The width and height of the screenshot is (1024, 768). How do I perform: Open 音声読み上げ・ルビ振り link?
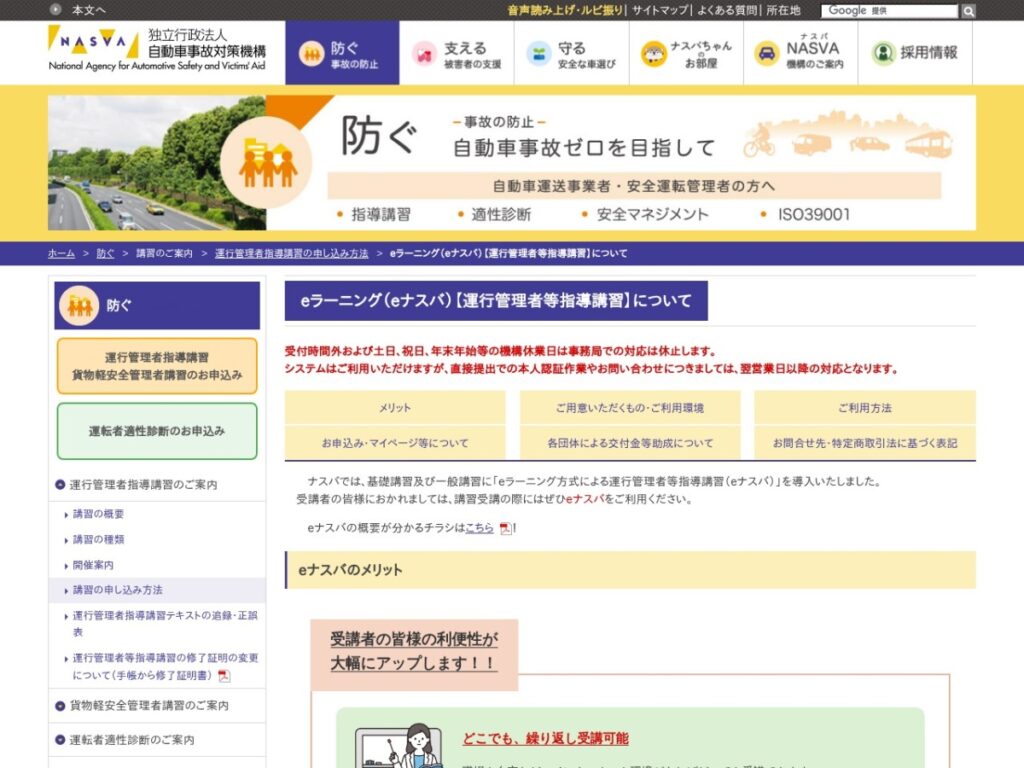[565, 10]
